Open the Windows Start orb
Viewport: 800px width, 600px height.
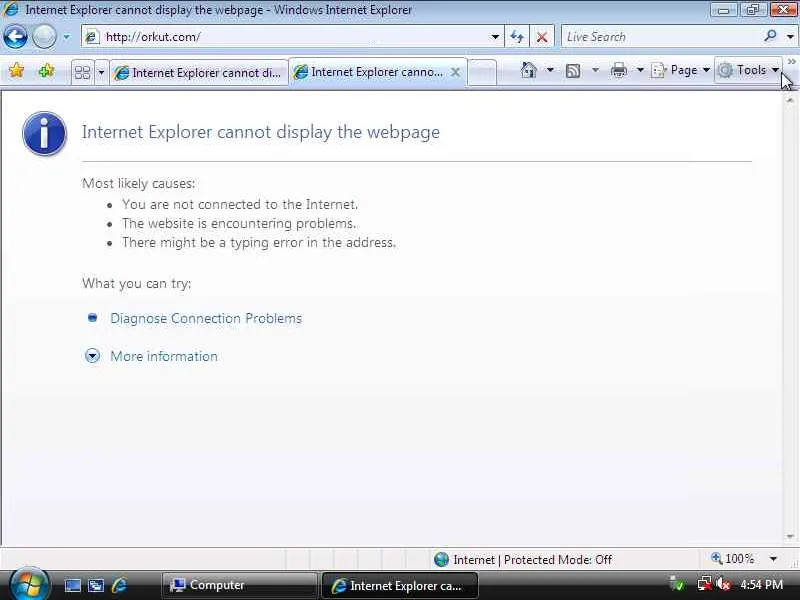(x=28, y=585)
